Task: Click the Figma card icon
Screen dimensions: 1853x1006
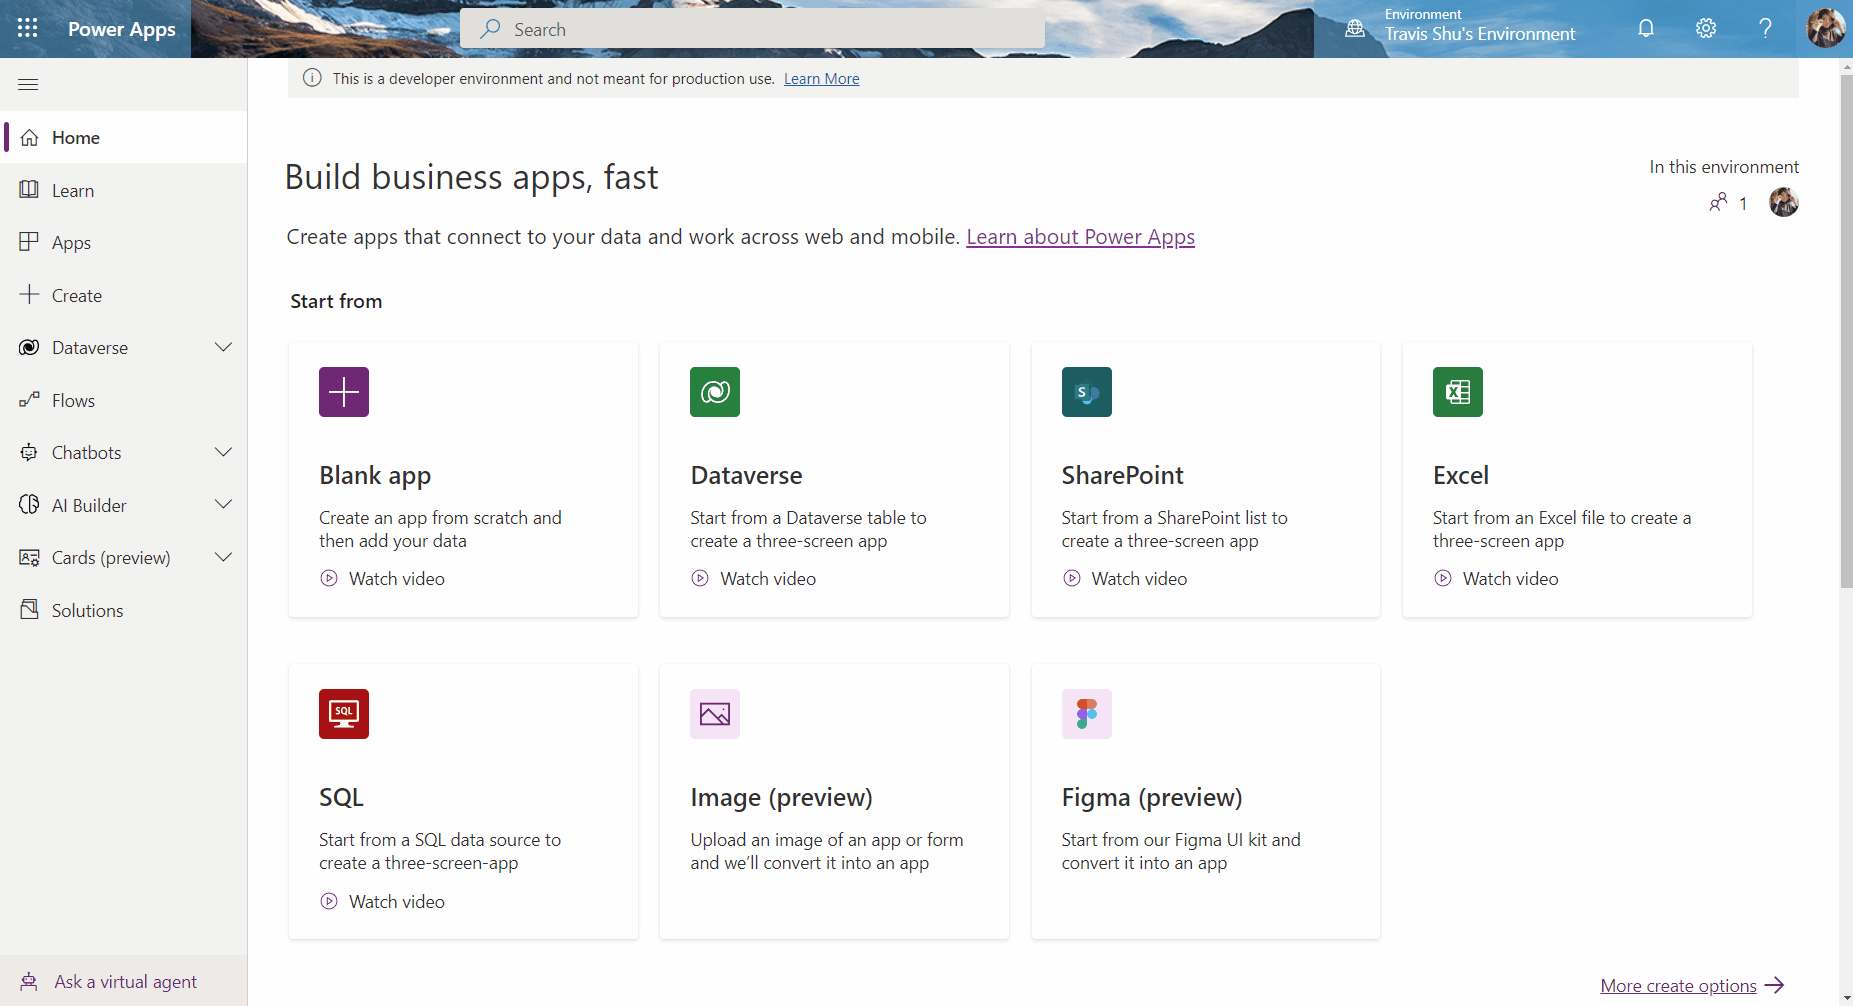Action: click(x=1086, y=714)
